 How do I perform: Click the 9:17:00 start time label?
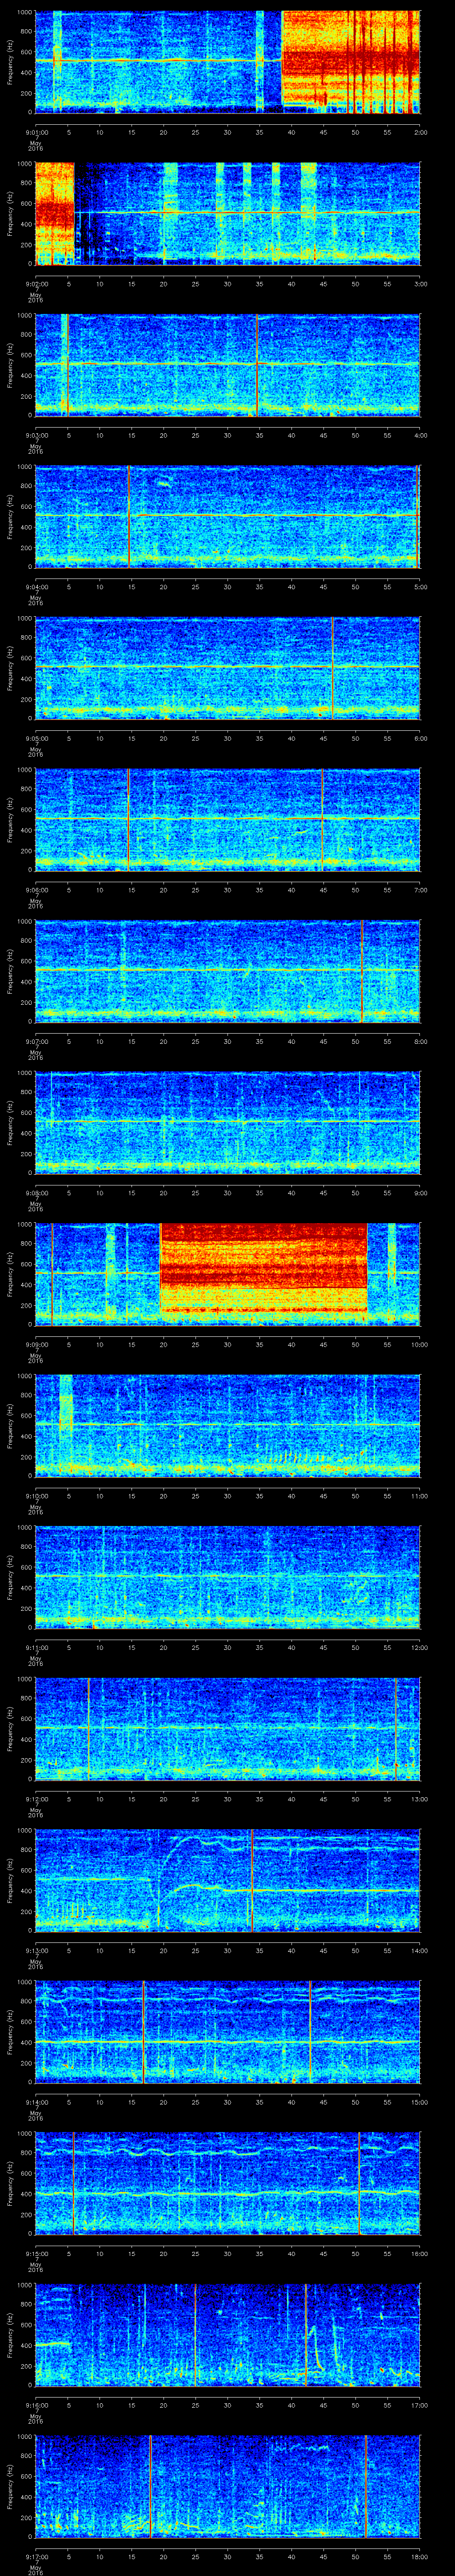pyautogui.click(x=37, y=2557)
